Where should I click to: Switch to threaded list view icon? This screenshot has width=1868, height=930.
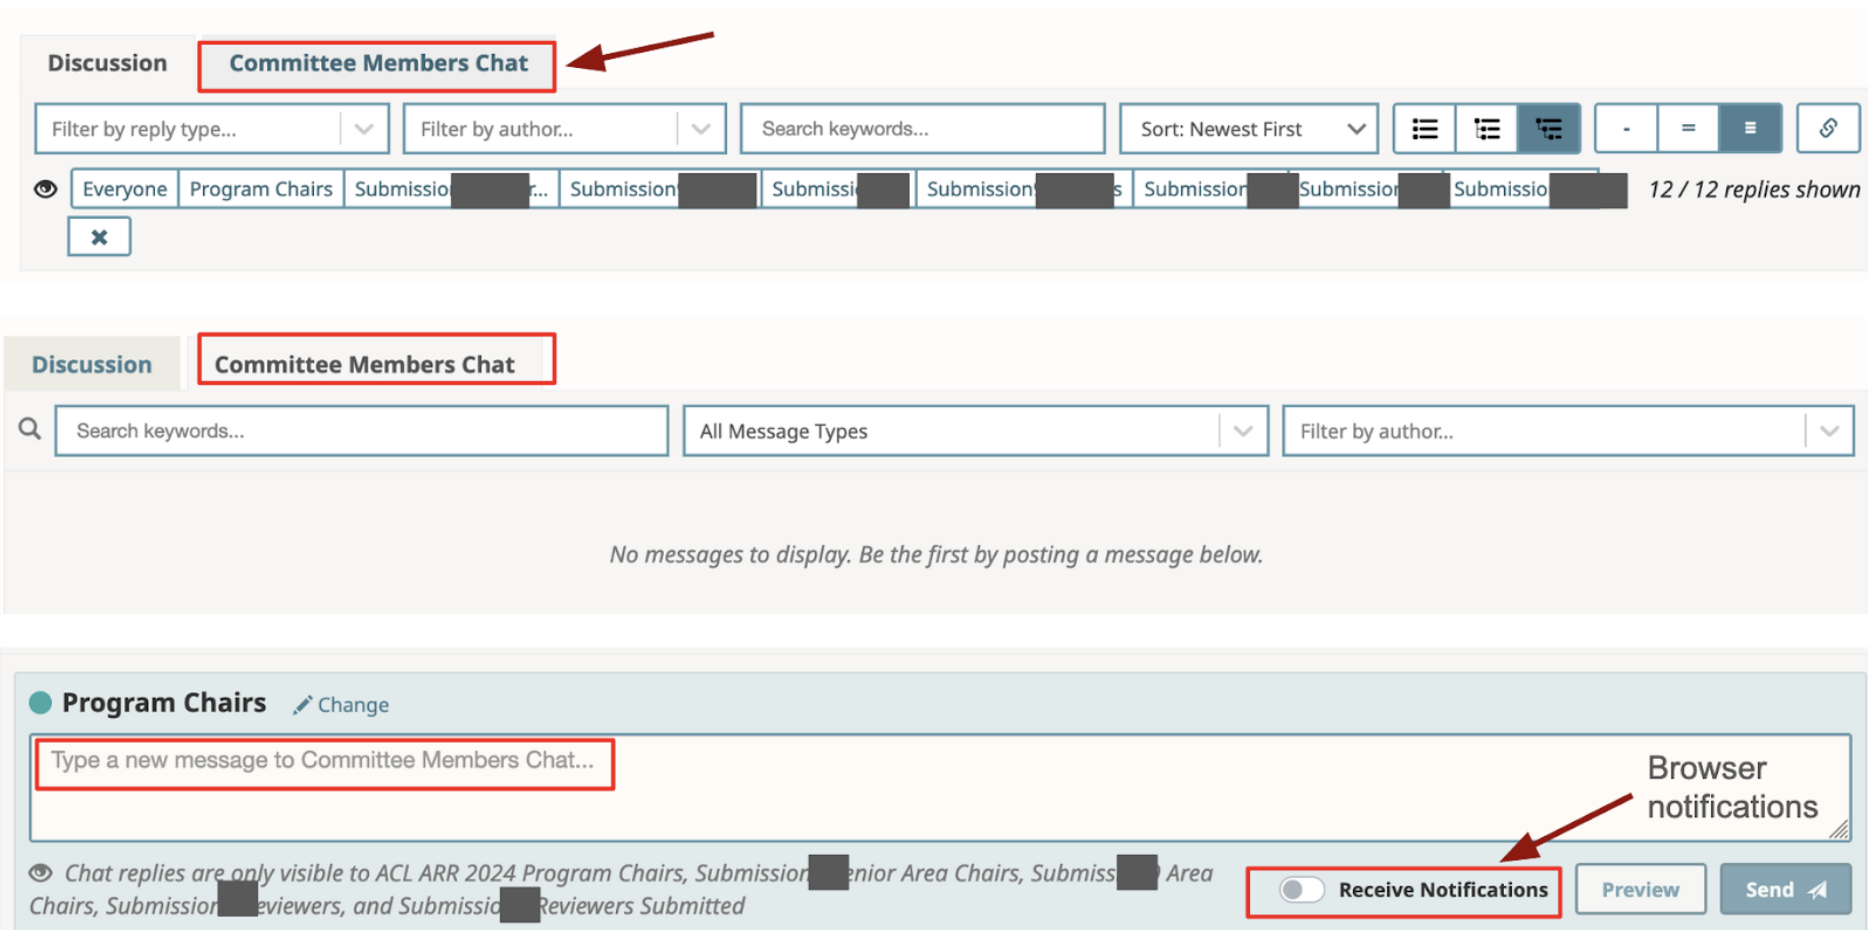(1487, 129)
